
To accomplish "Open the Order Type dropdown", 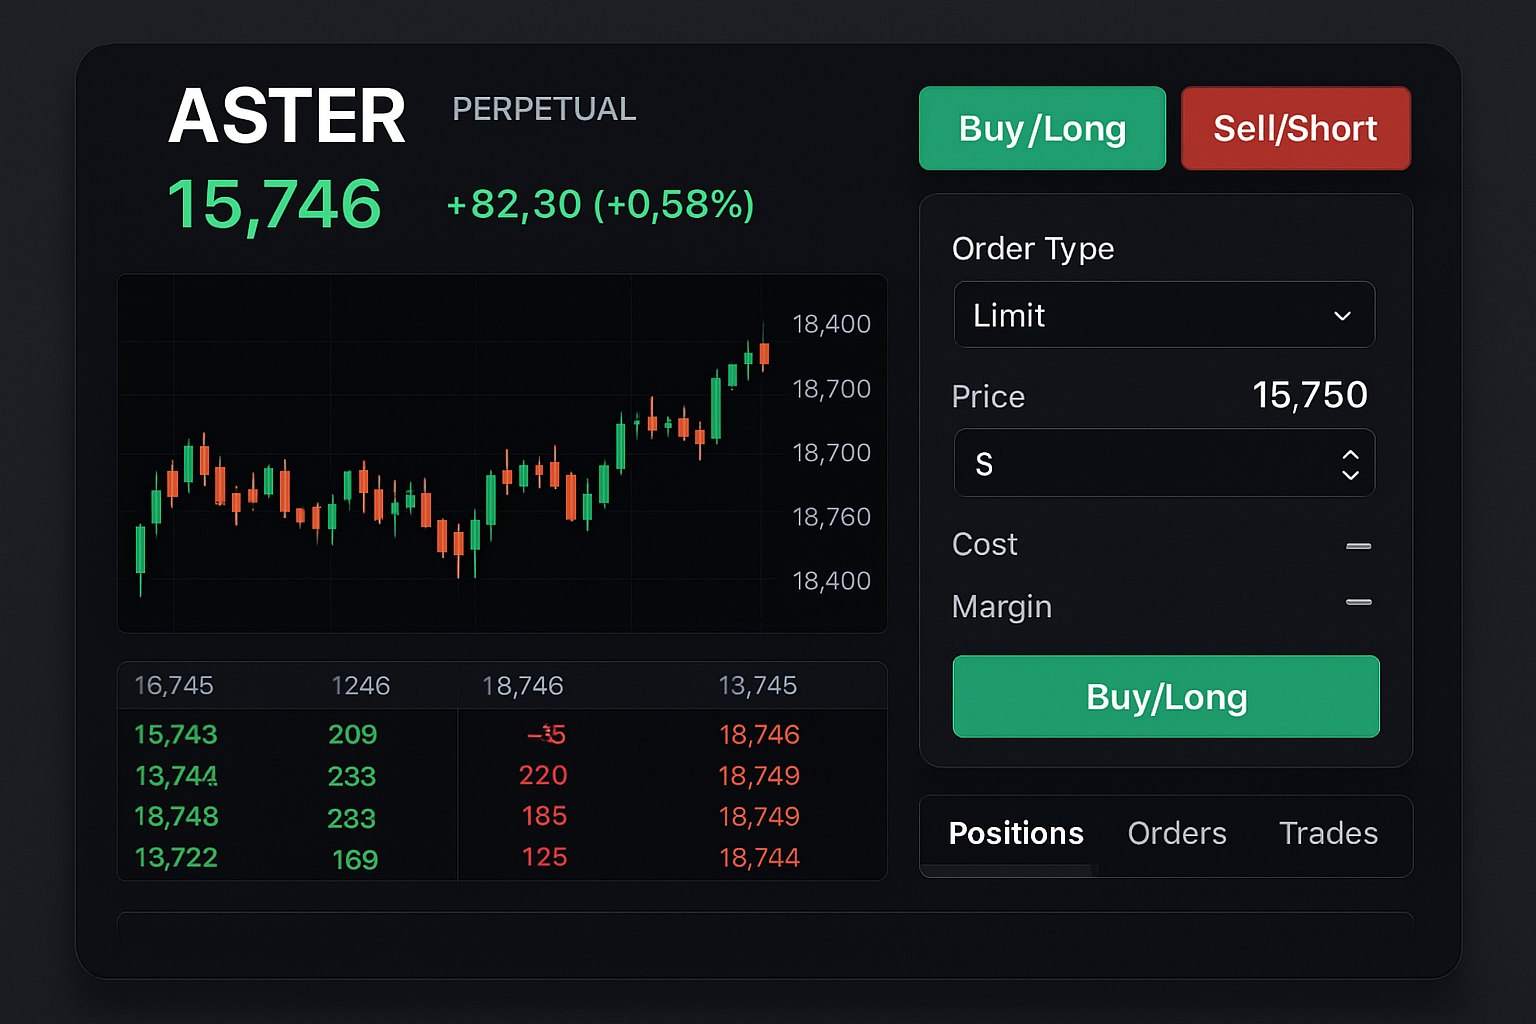I will 1164,315.
